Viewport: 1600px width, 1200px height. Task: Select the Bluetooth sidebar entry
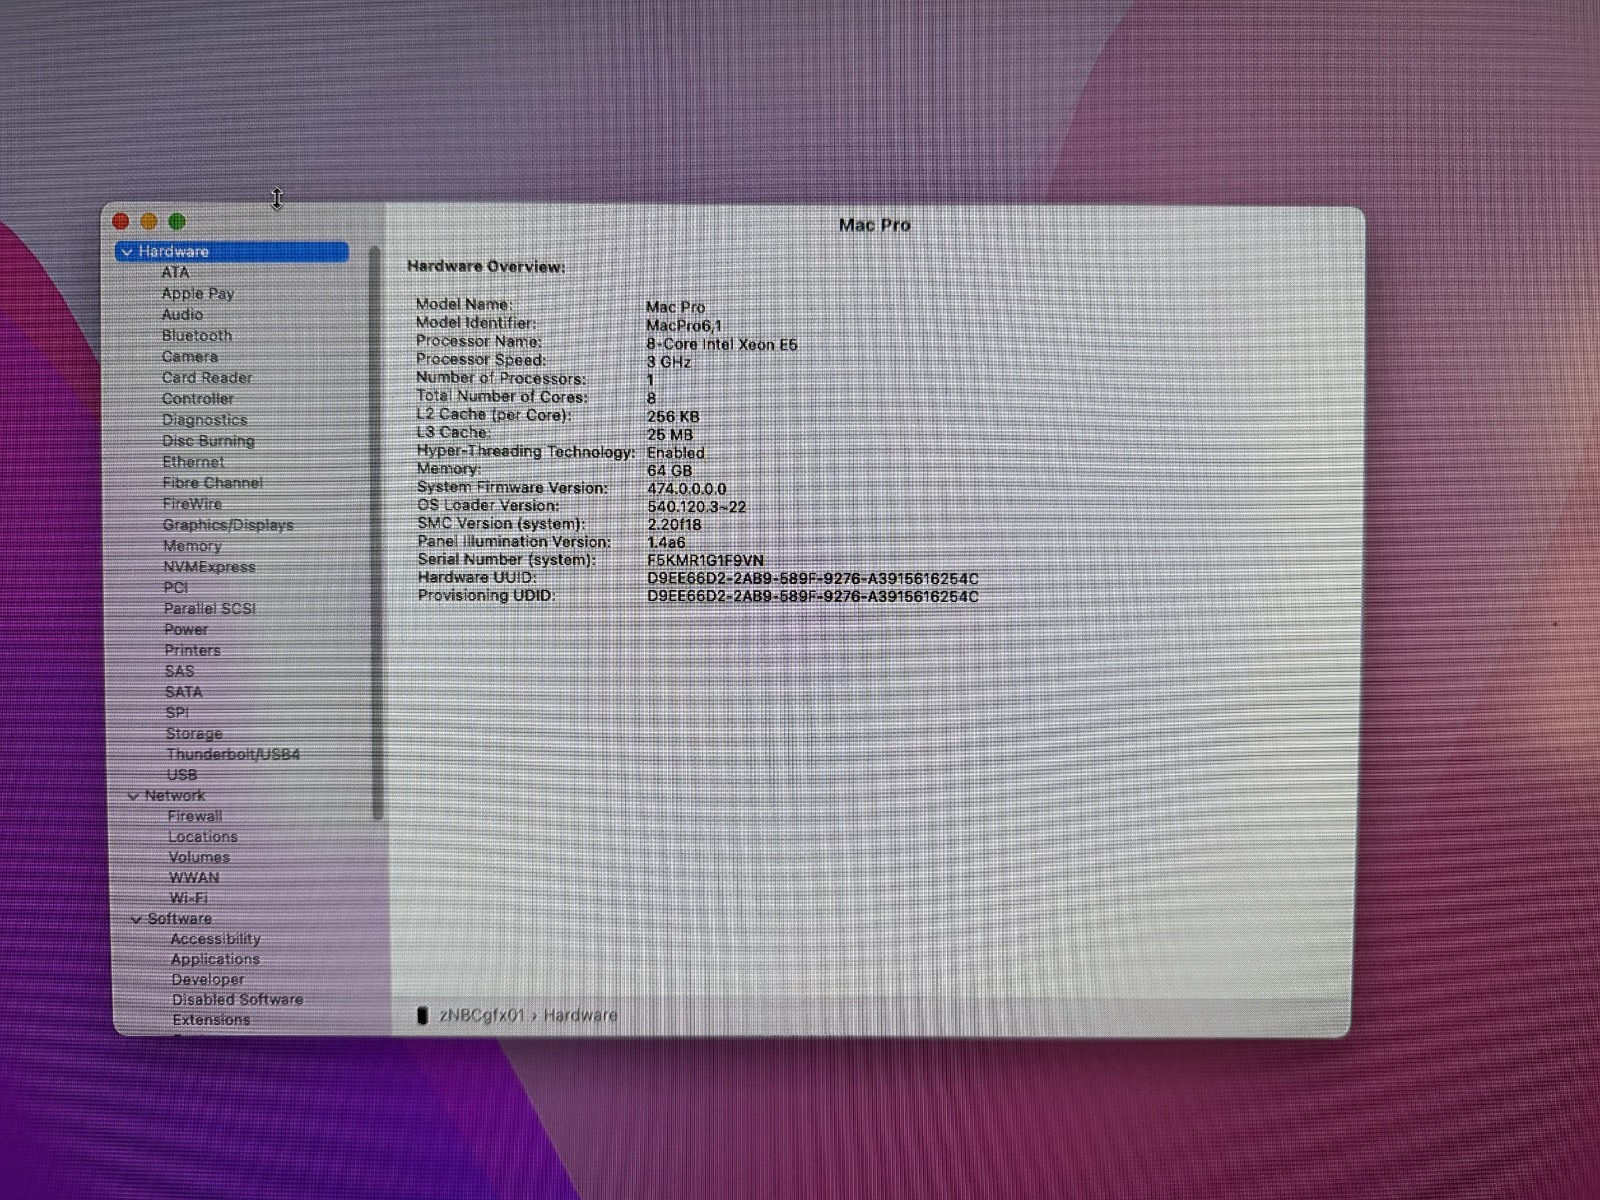tap(197, 336)
